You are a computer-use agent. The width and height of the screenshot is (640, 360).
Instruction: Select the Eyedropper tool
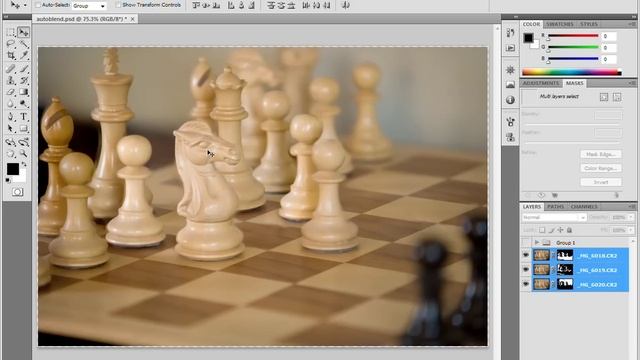pos(24,56)
